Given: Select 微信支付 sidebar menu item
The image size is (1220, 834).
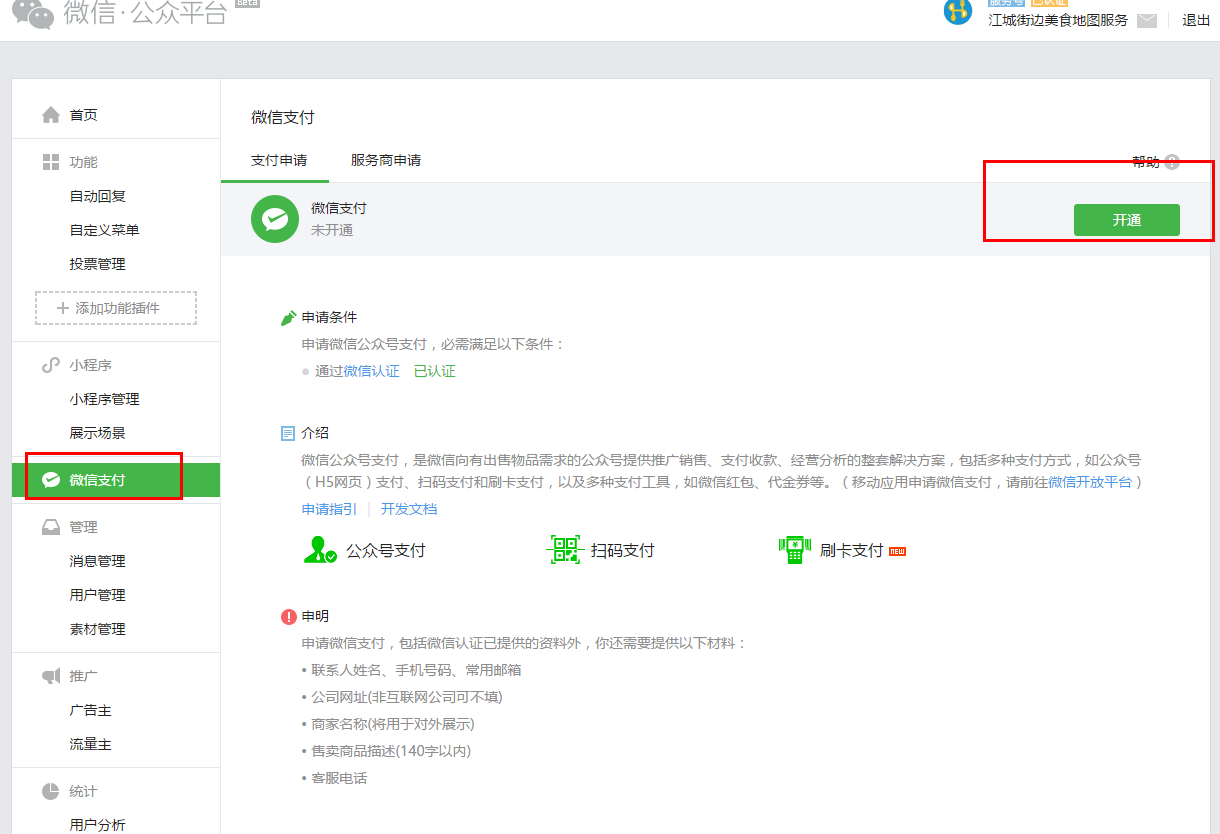Looking at the screenshot, I should (97, 480).
